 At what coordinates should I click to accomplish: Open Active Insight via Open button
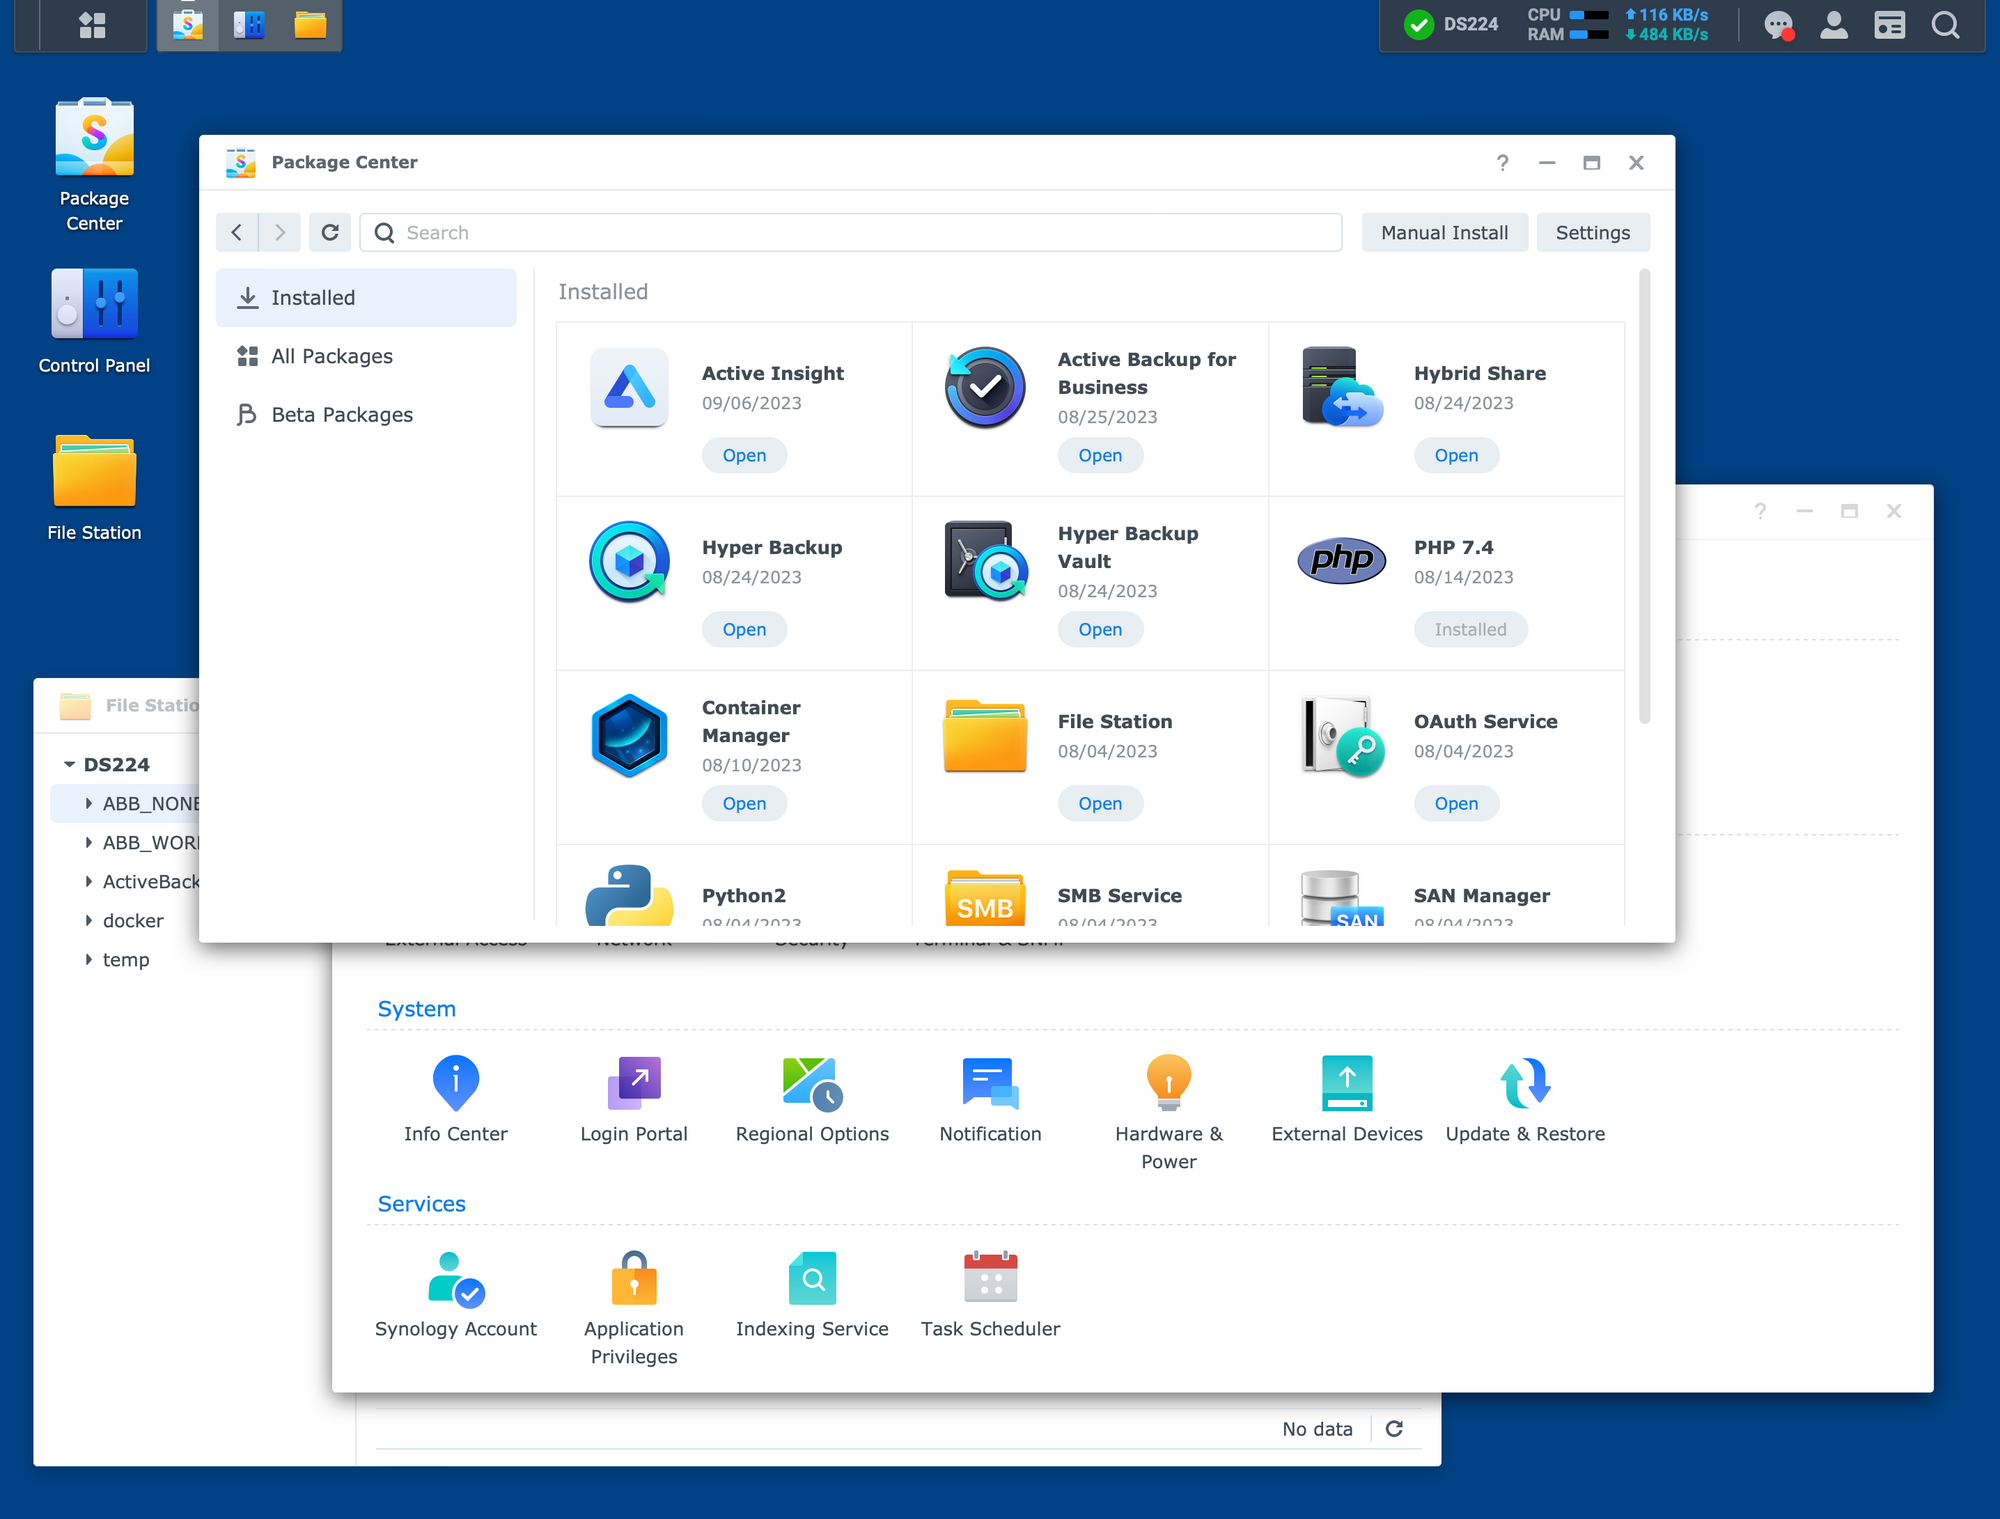pyautogui.click(x=744, y=455)
